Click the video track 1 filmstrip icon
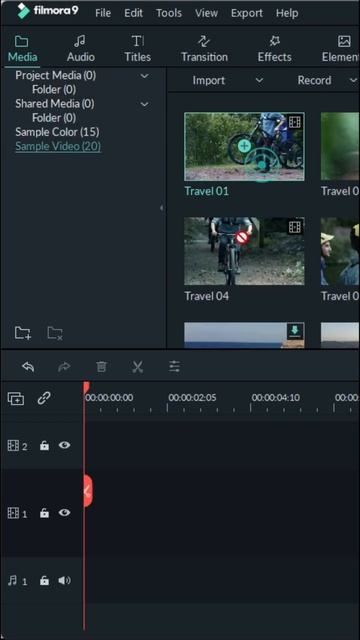Viewport: 360px width, 640px height. coord(13,513)
